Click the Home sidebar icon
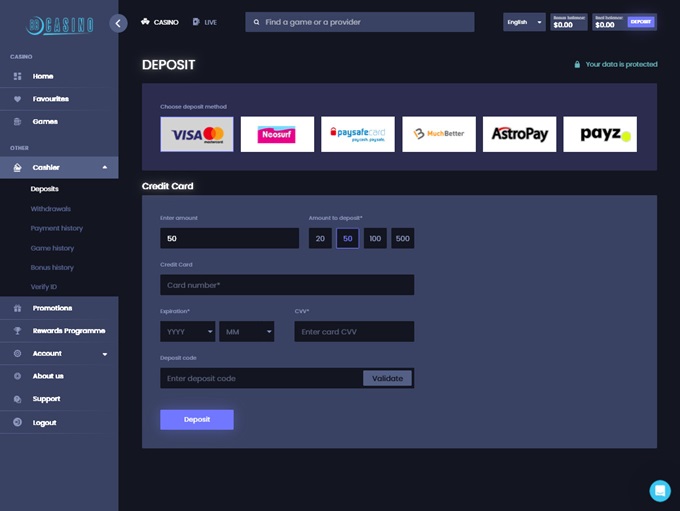The height and width of the screenshot is (511, 680). pos(17,76)
